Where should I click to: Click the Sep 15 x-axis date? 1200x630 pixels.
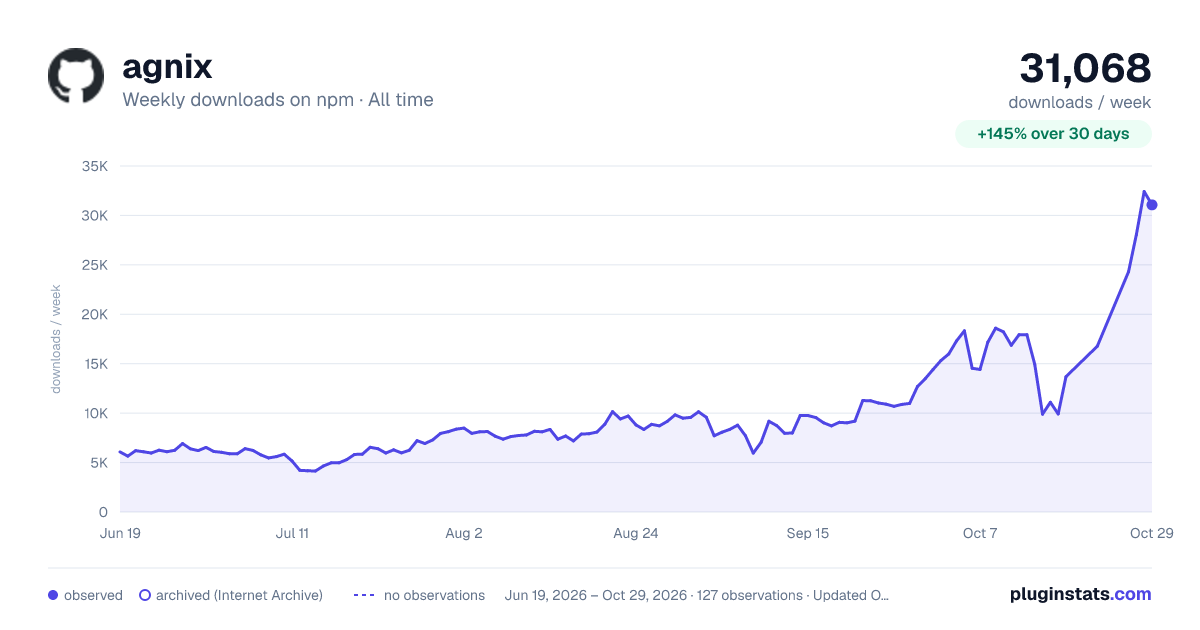click(808, 533)
